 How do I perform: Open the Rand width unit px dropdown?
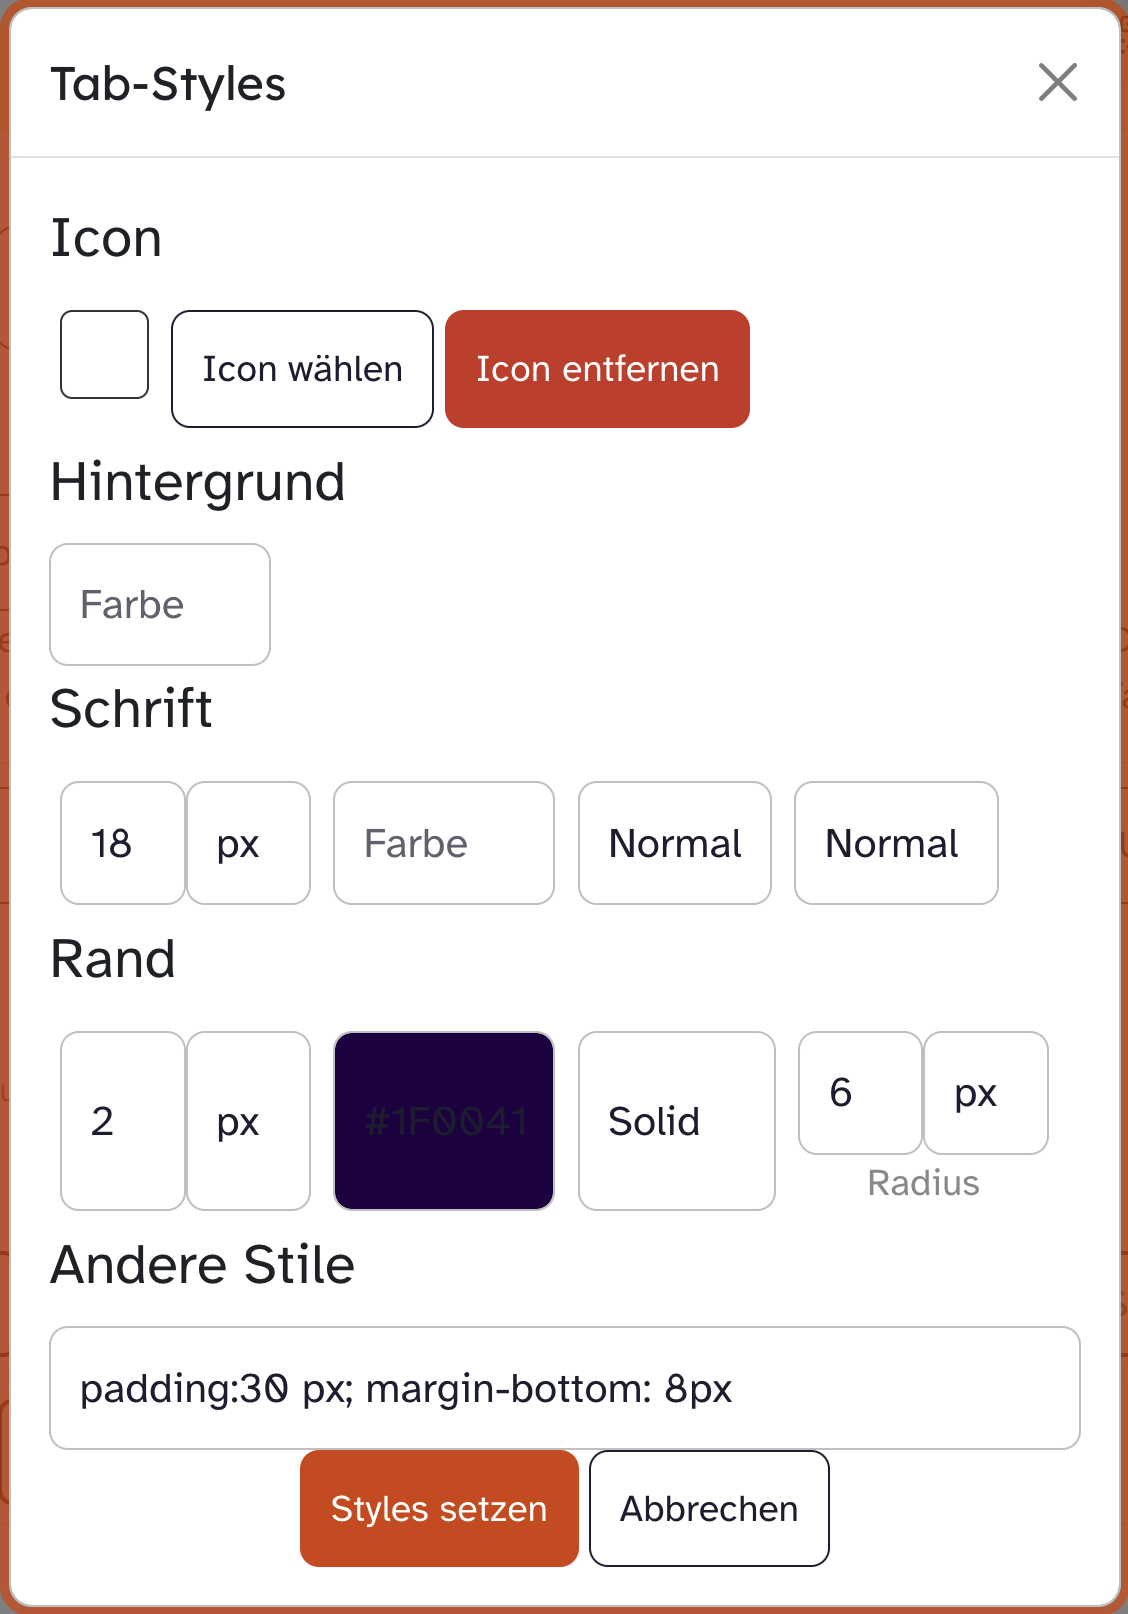point(248,1121)
